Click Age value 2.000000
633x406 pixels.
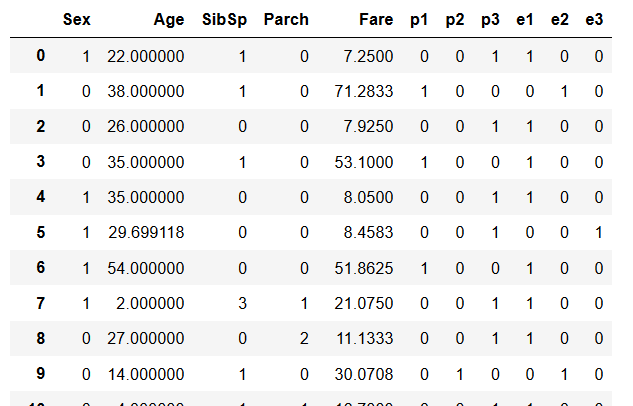[x=150, y=303]
